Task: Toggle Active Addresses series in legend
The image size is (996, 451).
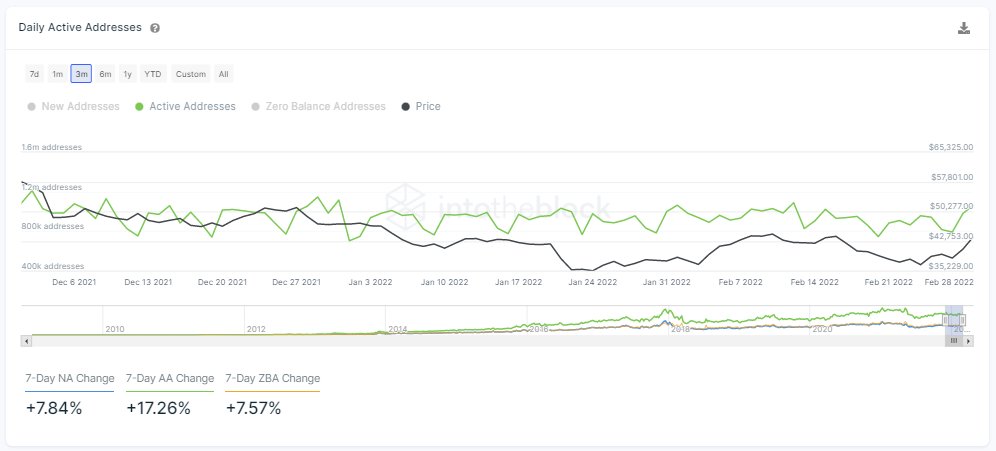Action: click(x=185, y=107)
